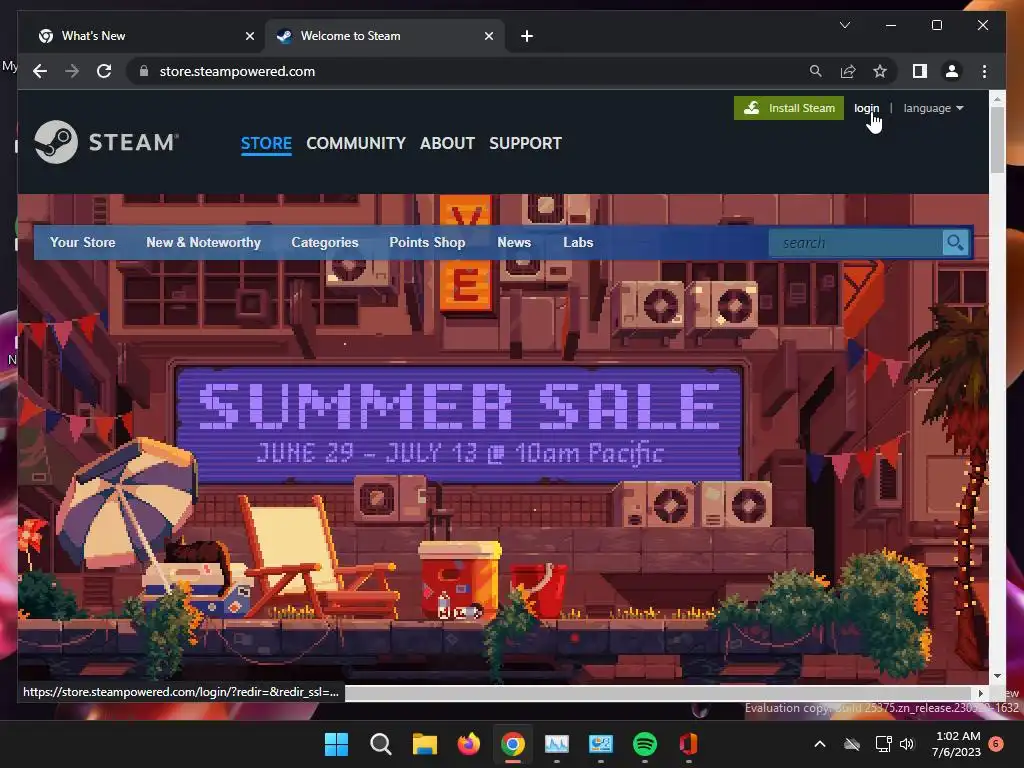Open the SUPPORT page

pos(525,143)
